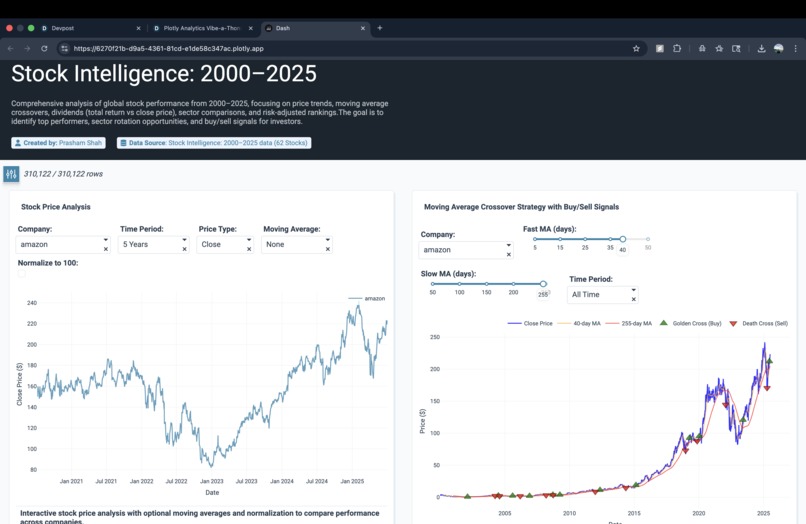Select the Dash tab
The width and height of the screenshot is (806, 524).
315,28
